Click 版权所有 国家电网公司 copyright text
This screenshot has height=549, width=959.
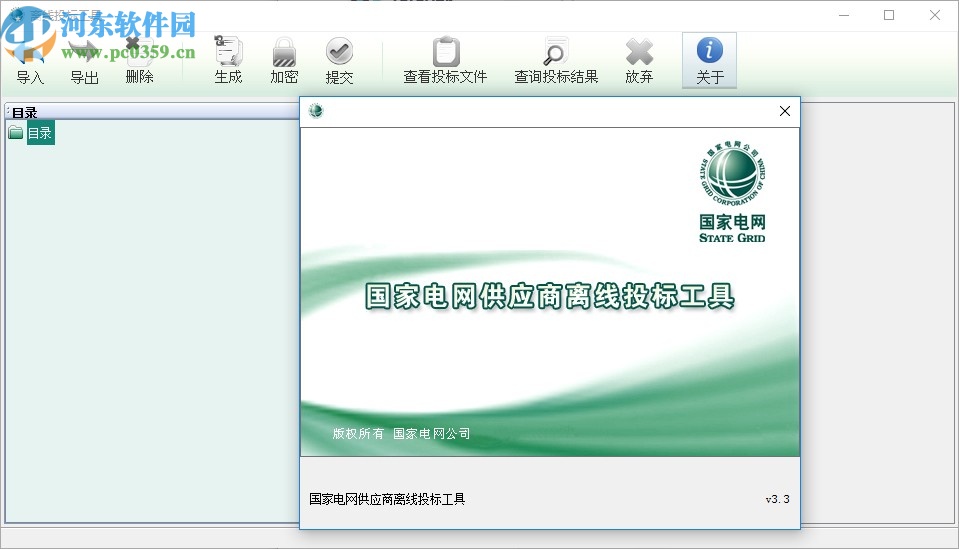pyautogui.click(x=401, y=433)
